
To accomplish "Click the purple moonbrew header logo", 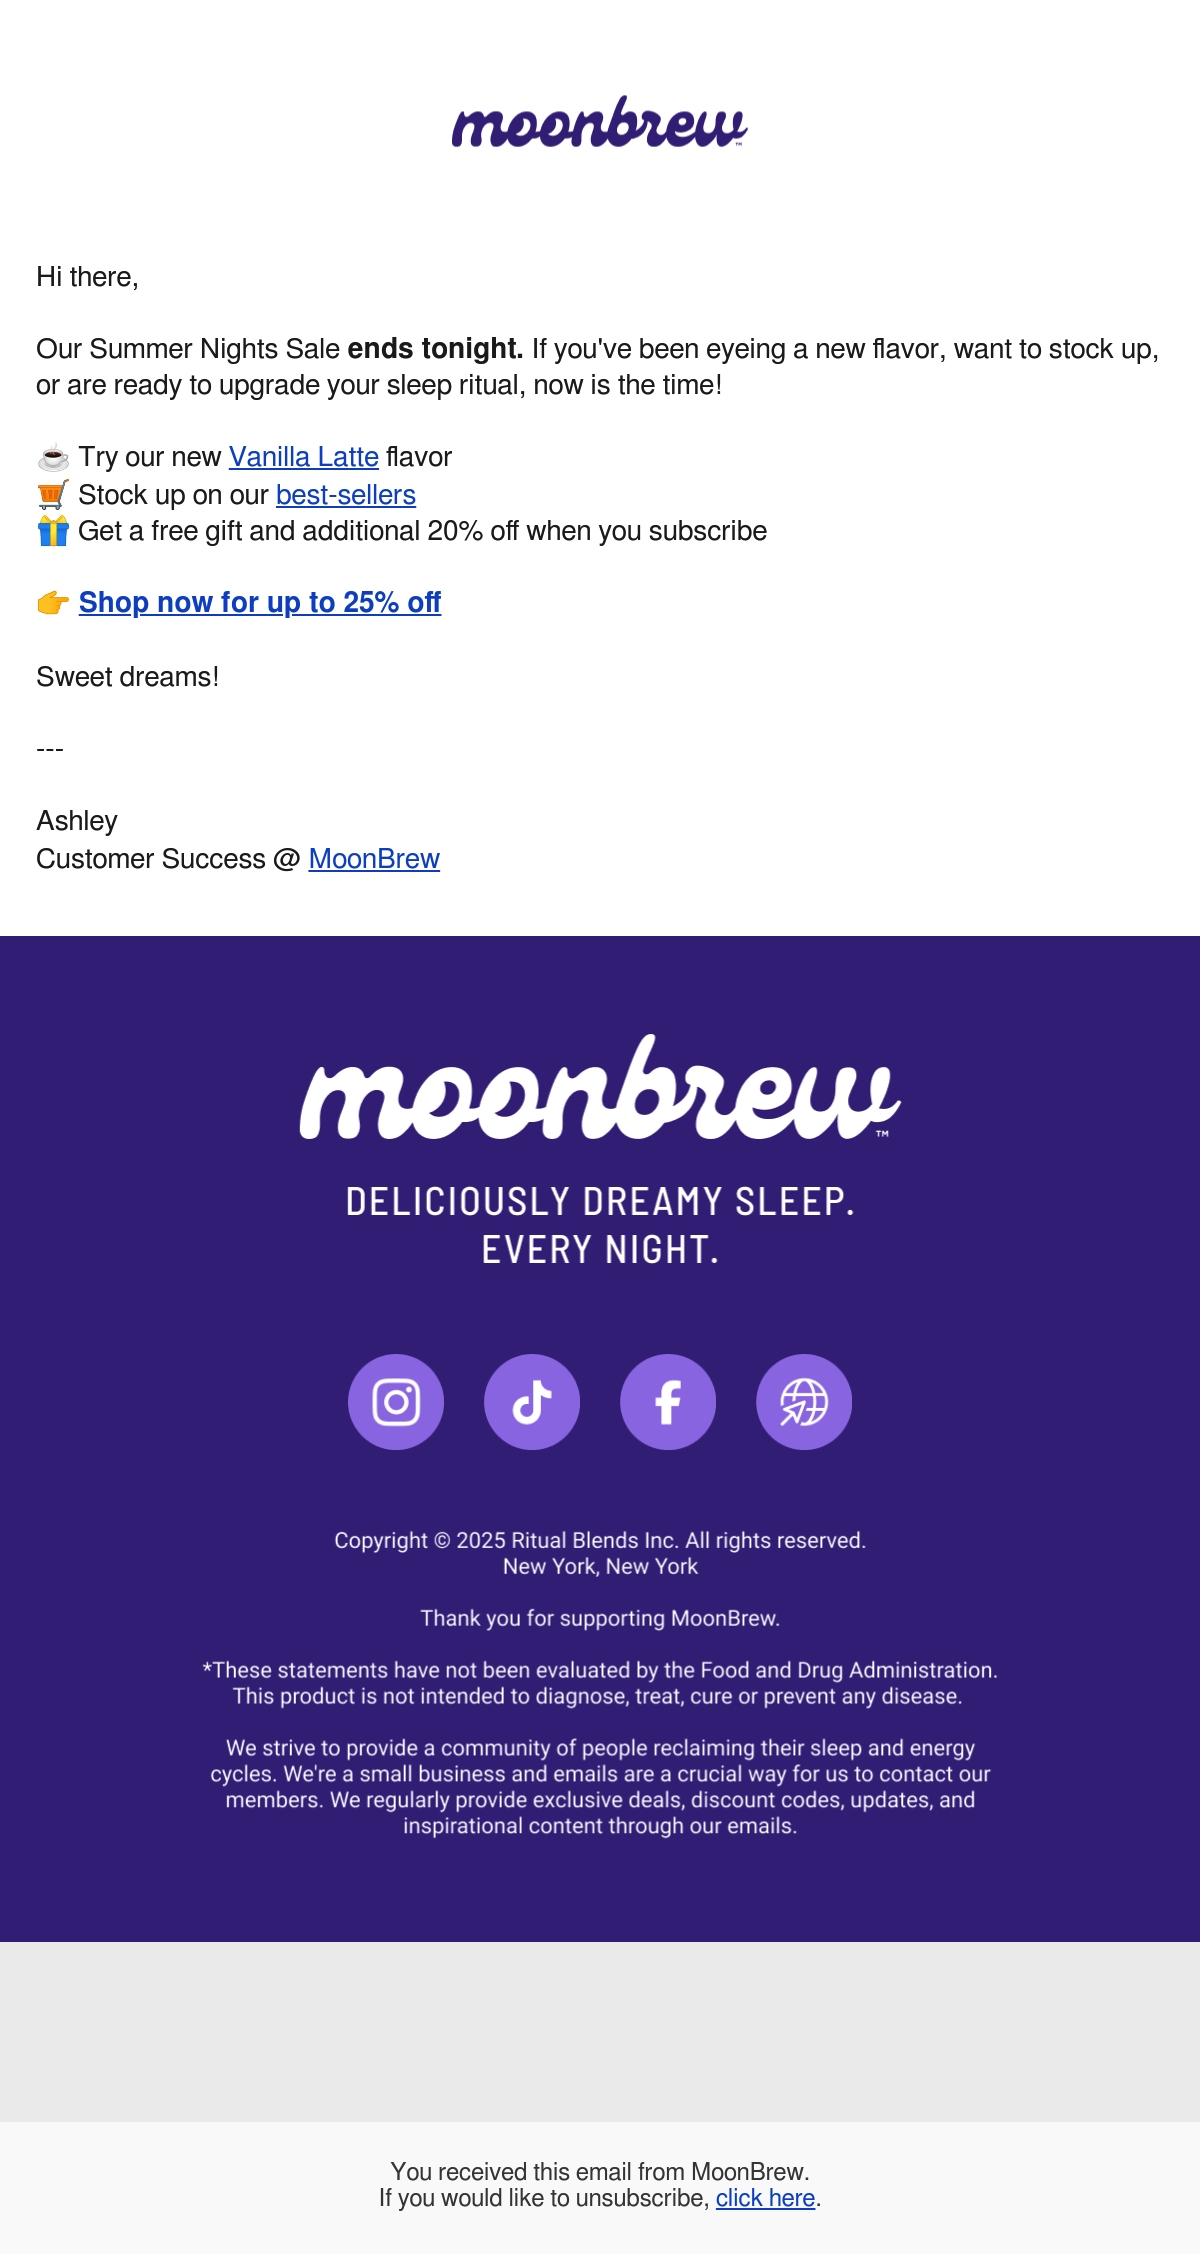I will 599,123.
